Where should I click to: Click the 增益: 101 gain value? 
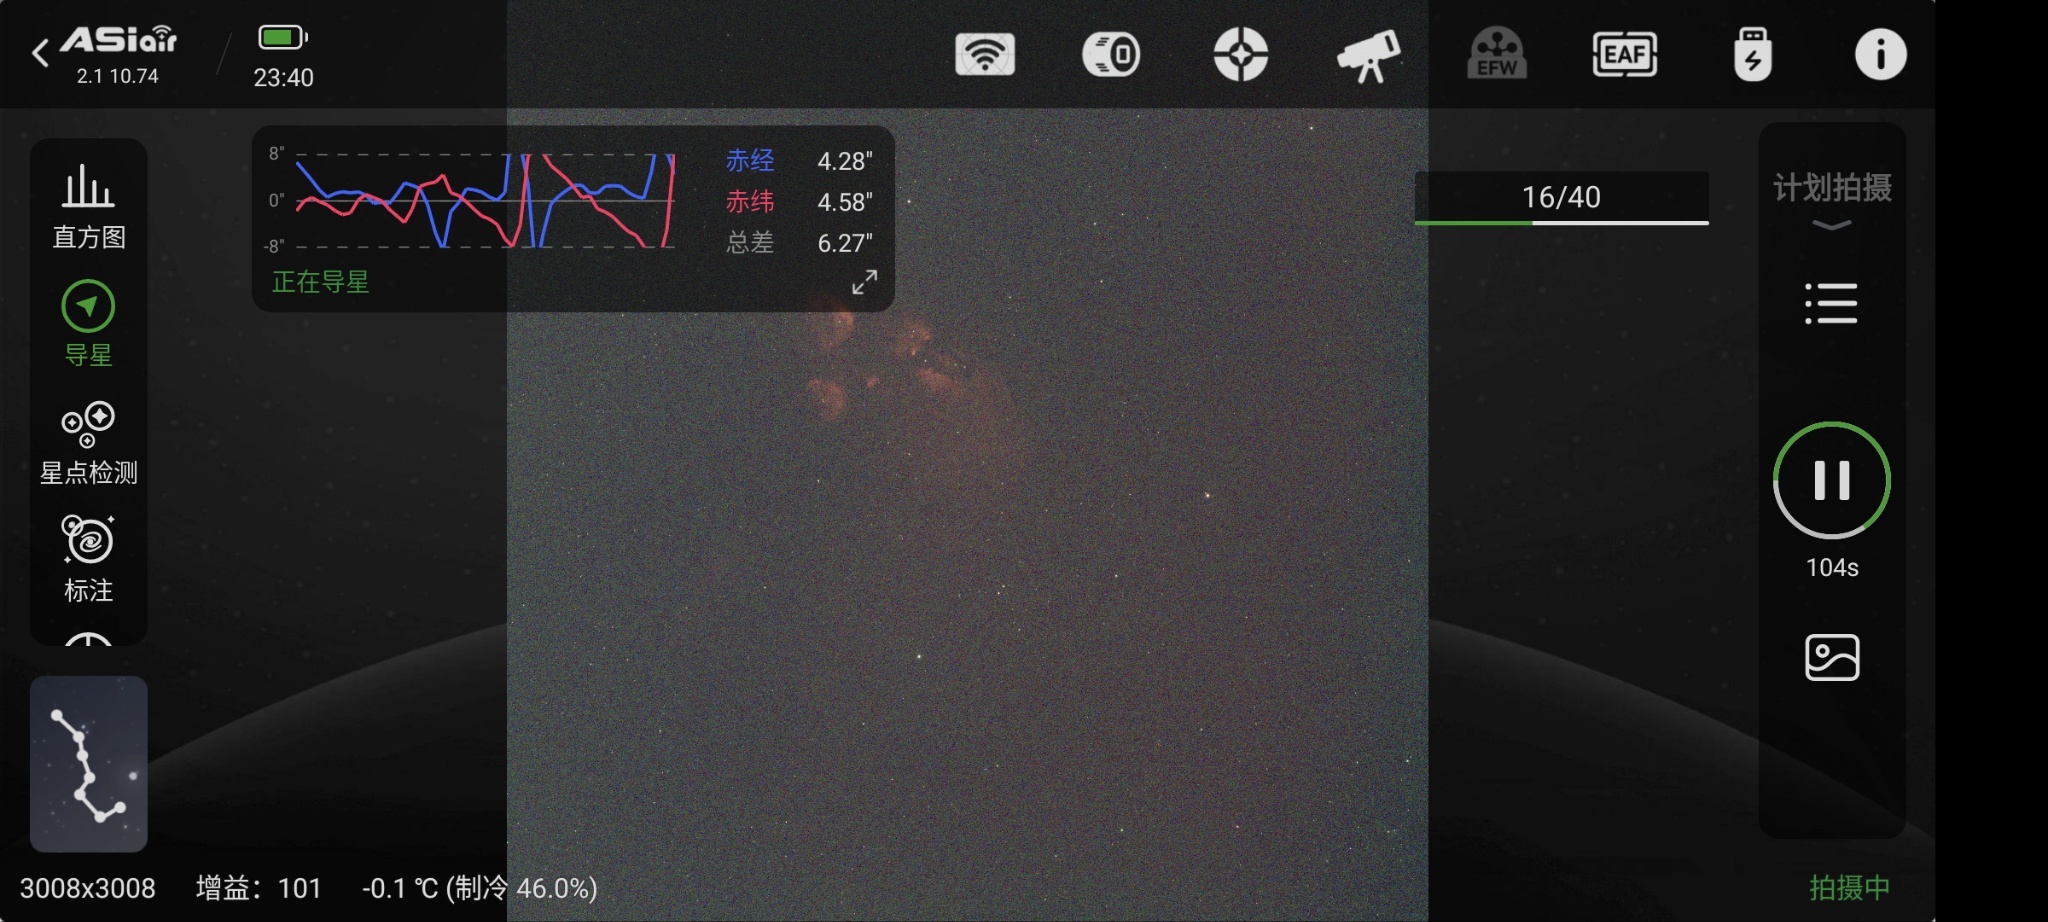259,888
